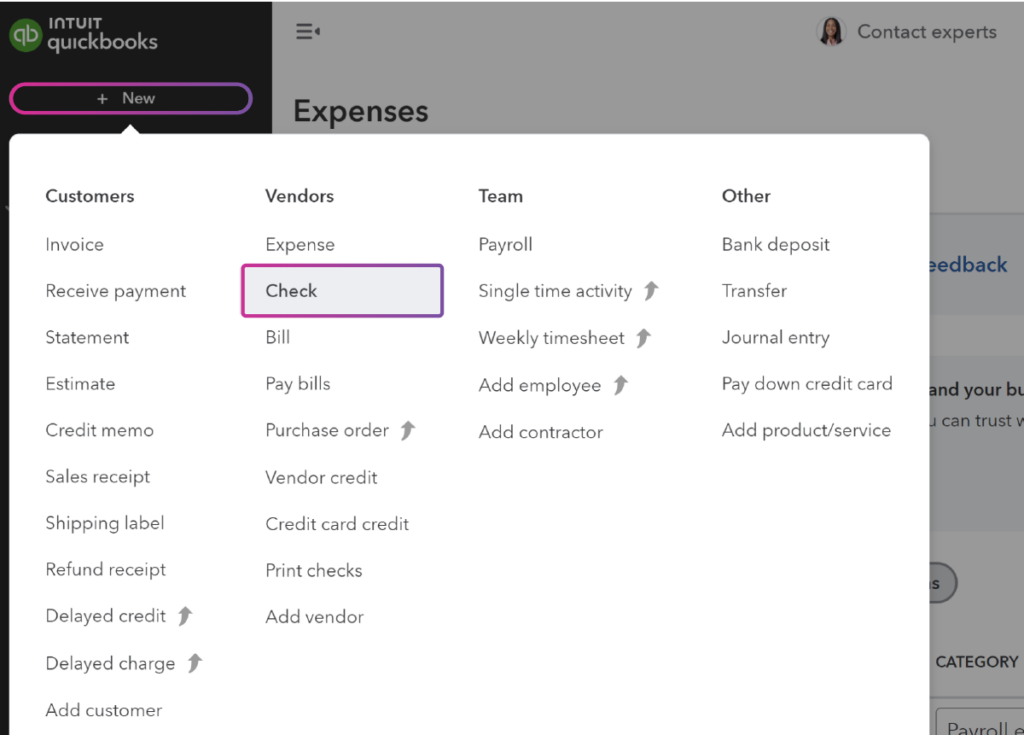Click the Contact experts avatar
1024x735 pixels.
(x=831, y=31)
